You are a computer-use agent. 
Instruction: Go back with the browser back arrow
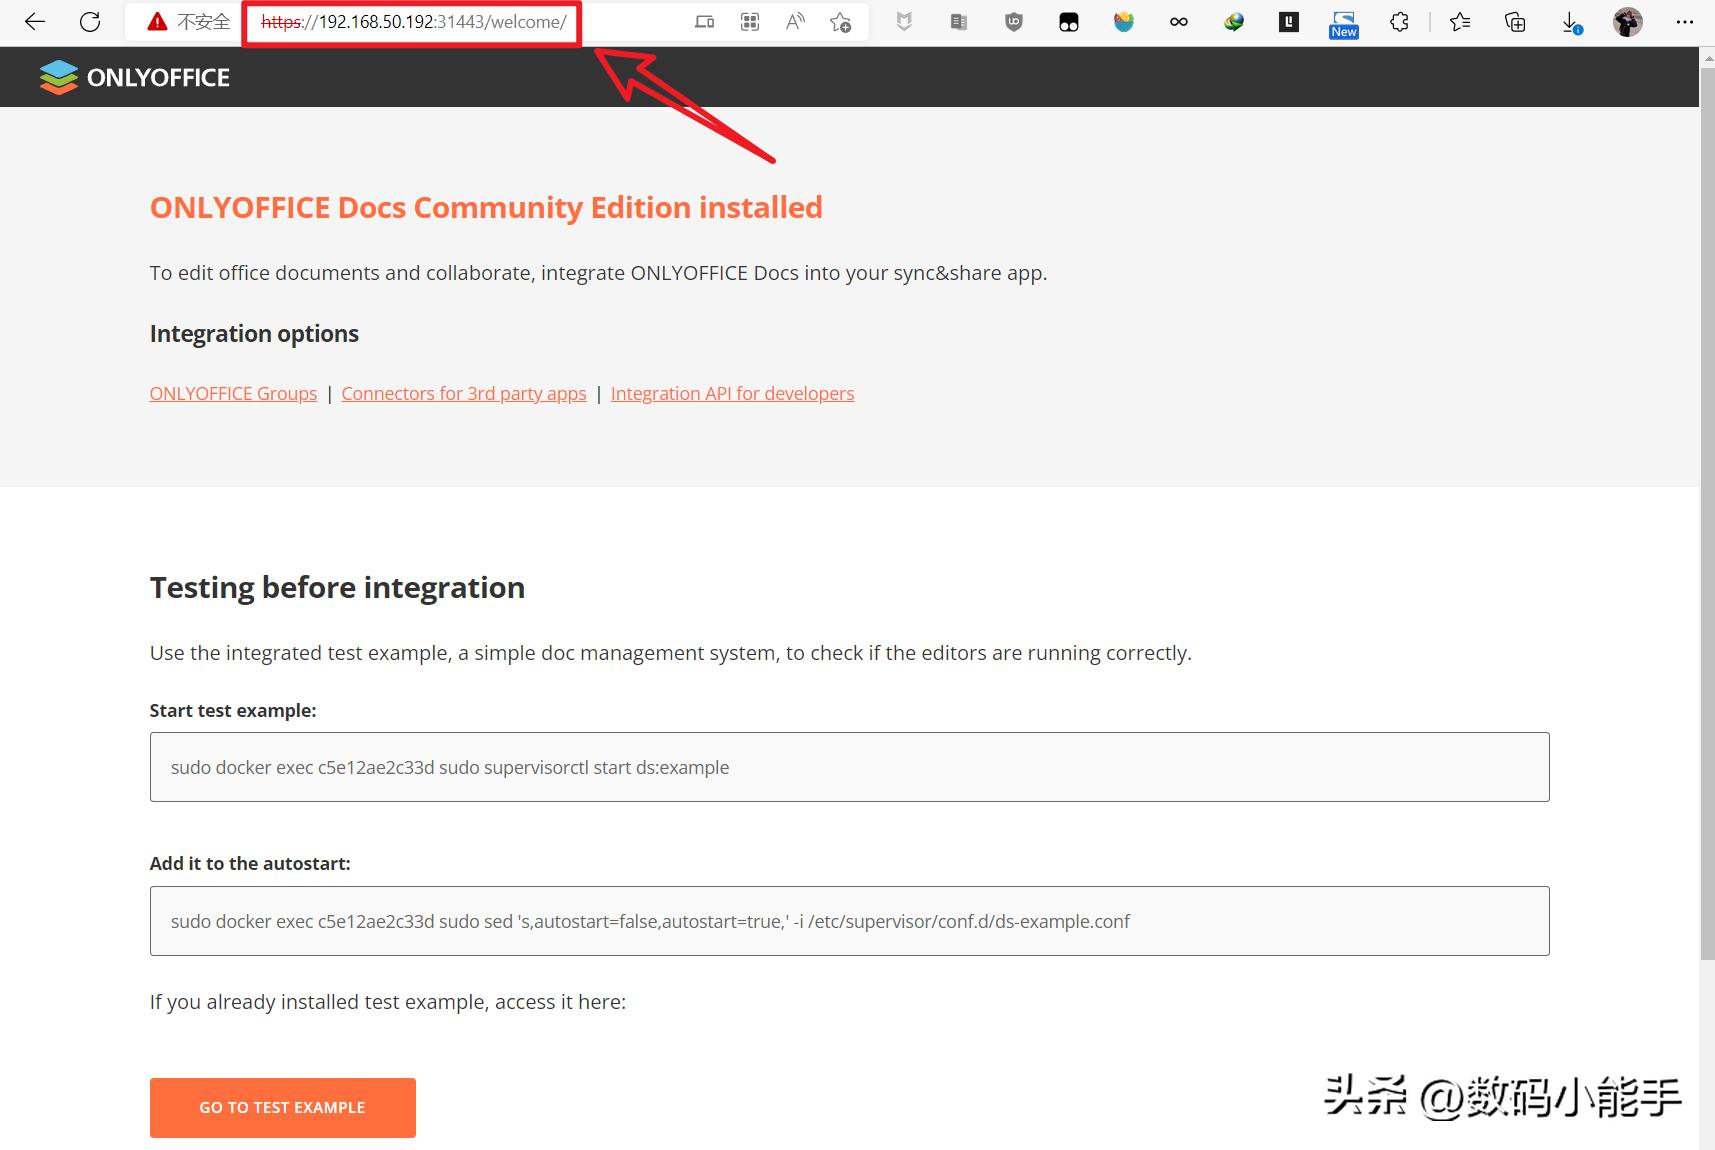[35, 21]
